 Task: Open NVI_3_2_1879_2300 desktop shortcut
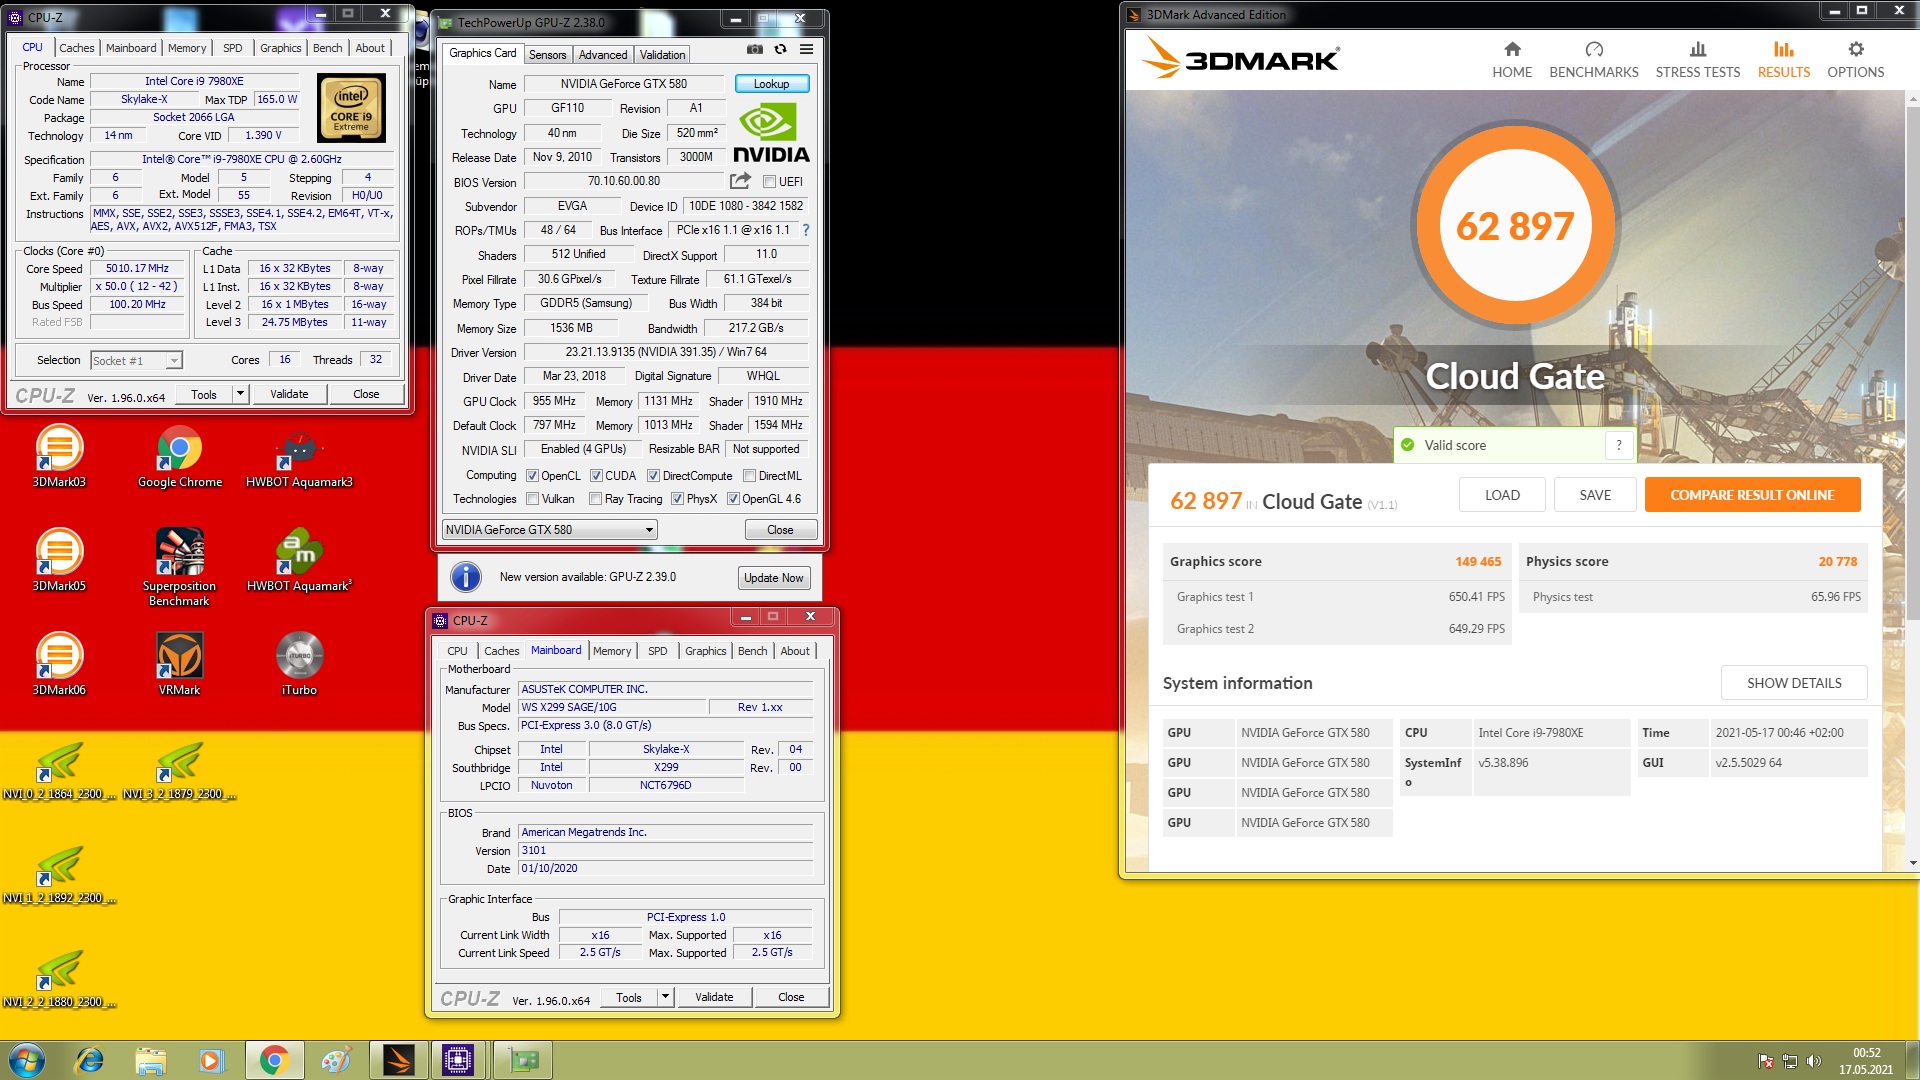pos(179,771)
